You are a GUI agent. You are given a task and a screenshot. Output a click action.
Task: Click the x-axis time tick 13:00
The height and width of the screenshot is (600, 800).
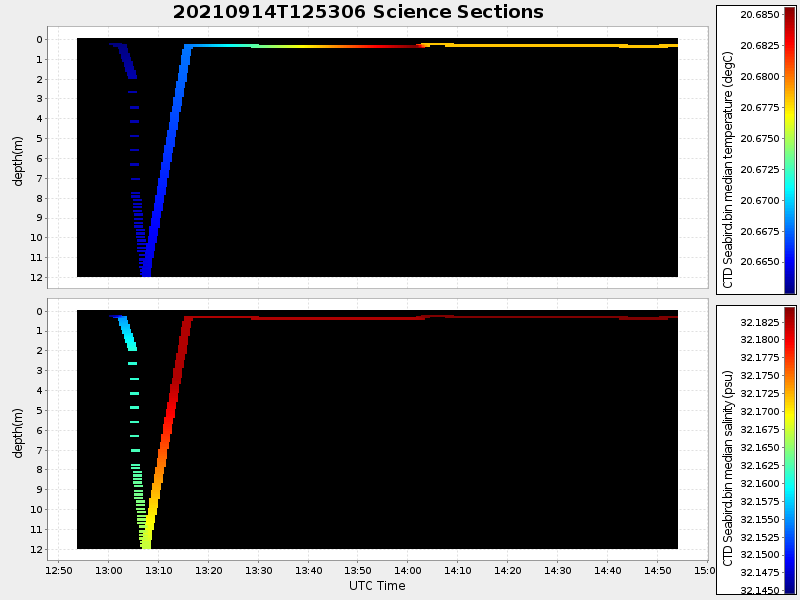tap(108, 570)
